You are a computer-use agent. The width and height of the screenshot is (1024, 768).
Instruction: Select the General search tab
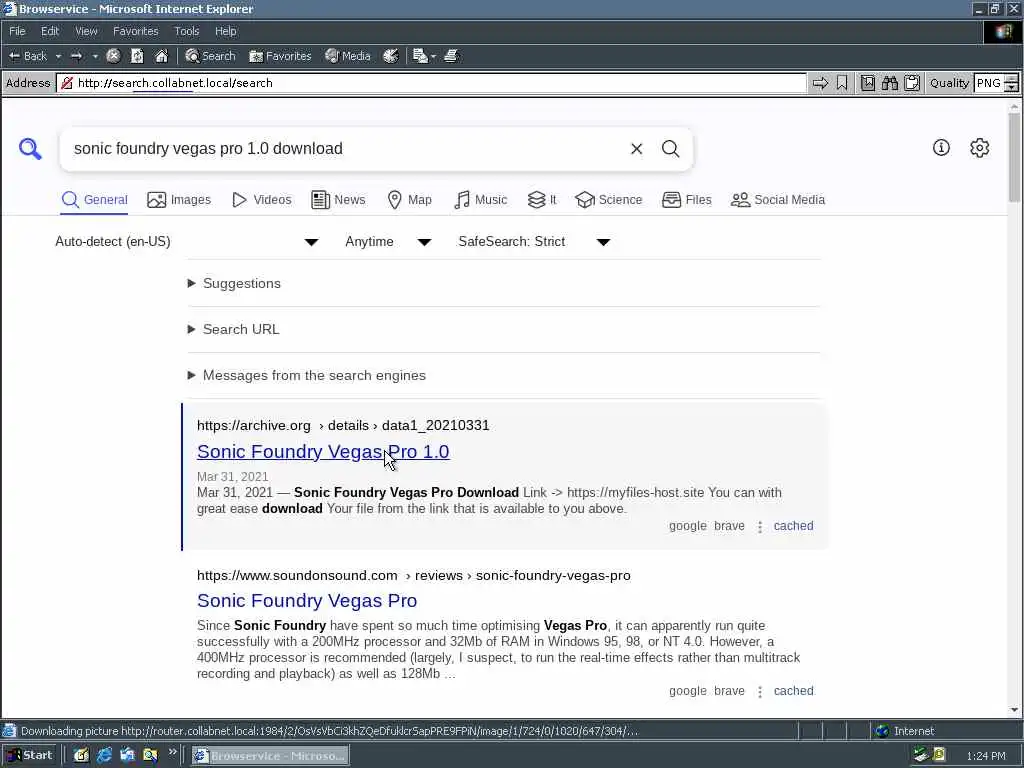pyautogui.click(x=95, y=200)
